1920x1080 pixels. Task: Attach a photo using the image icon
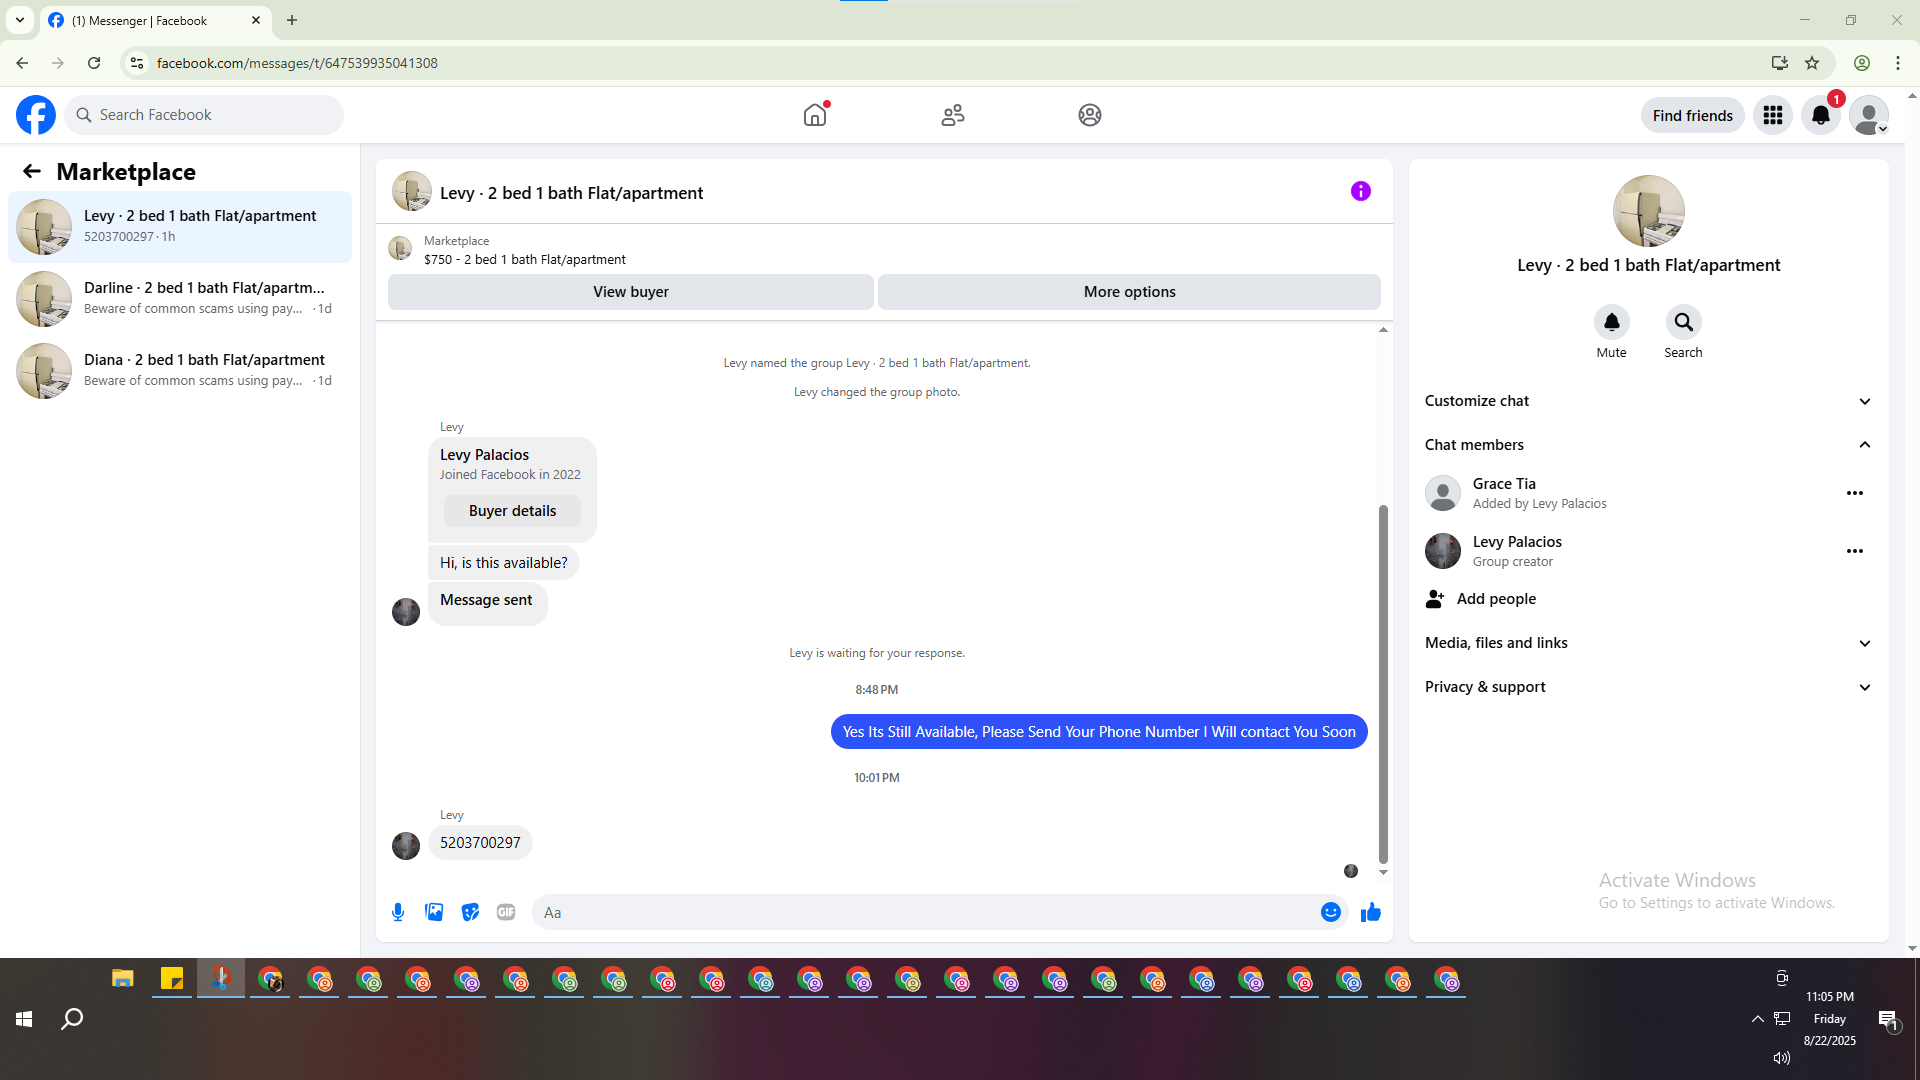(x=434, y=912)
